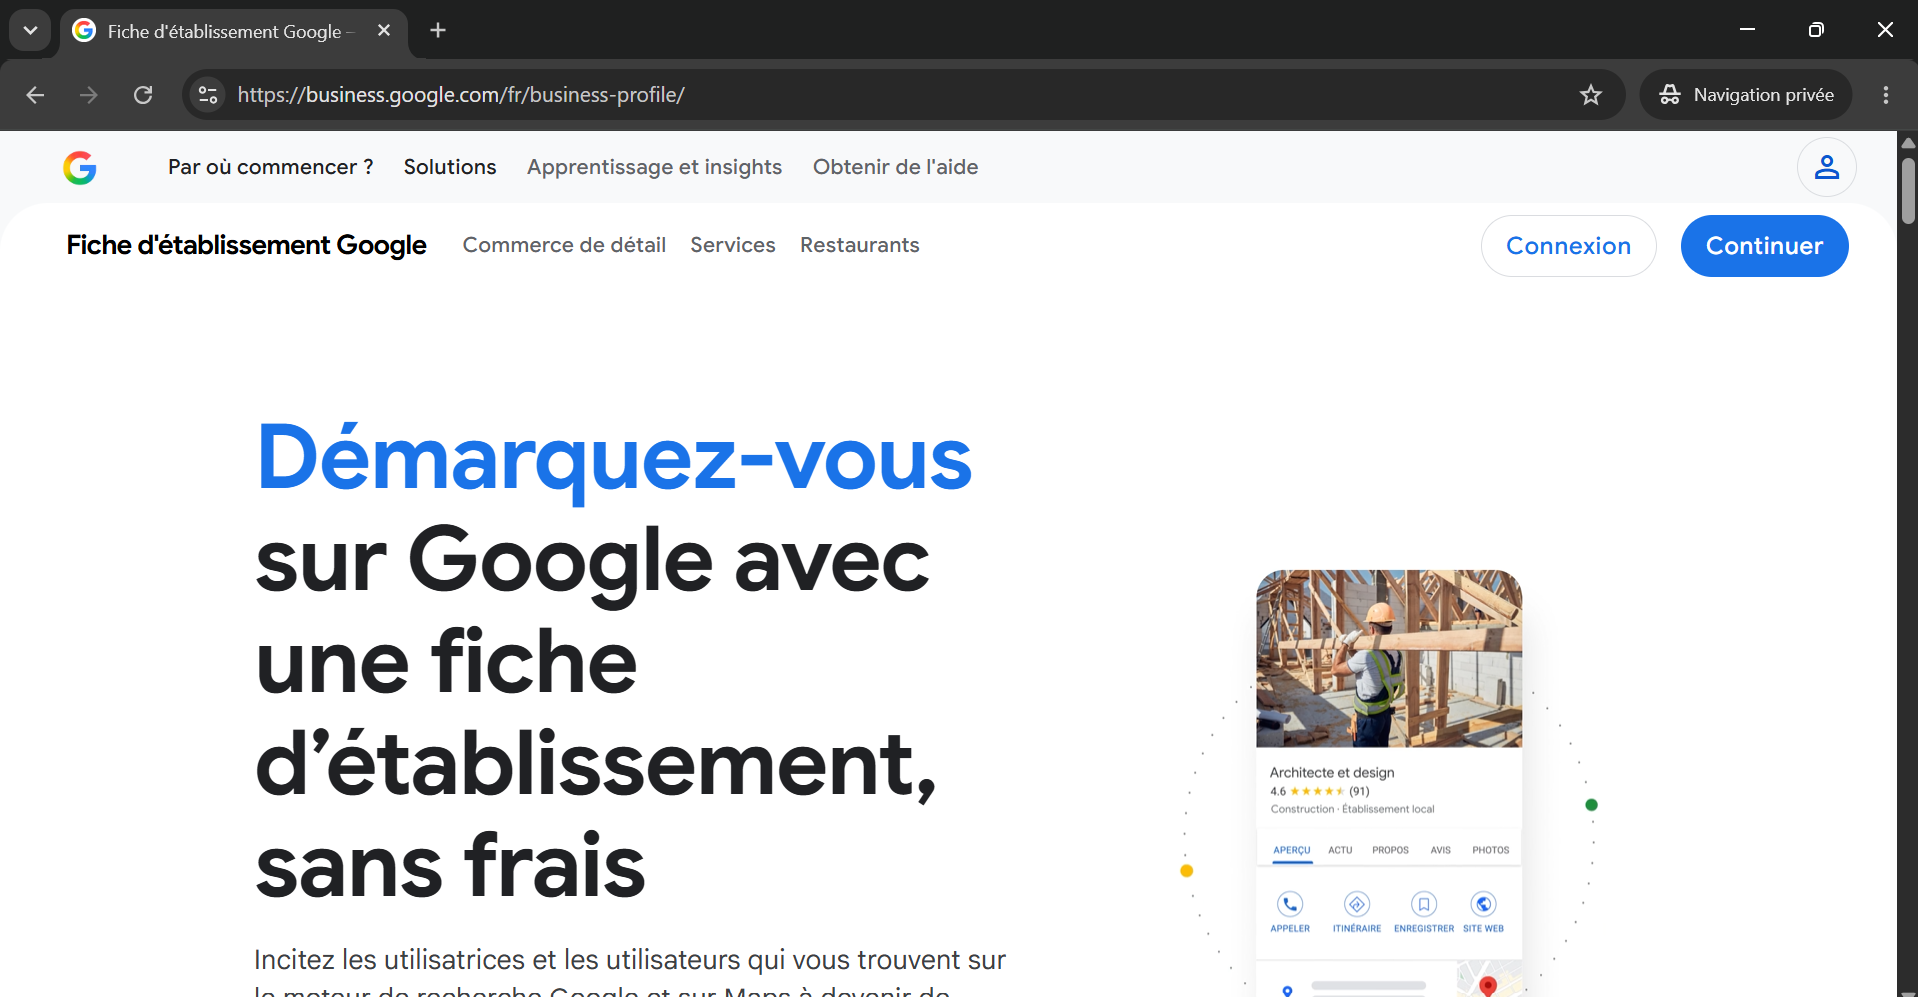
Task: Select the PROPOS tab in preview card
Action: click(1390, 850)
